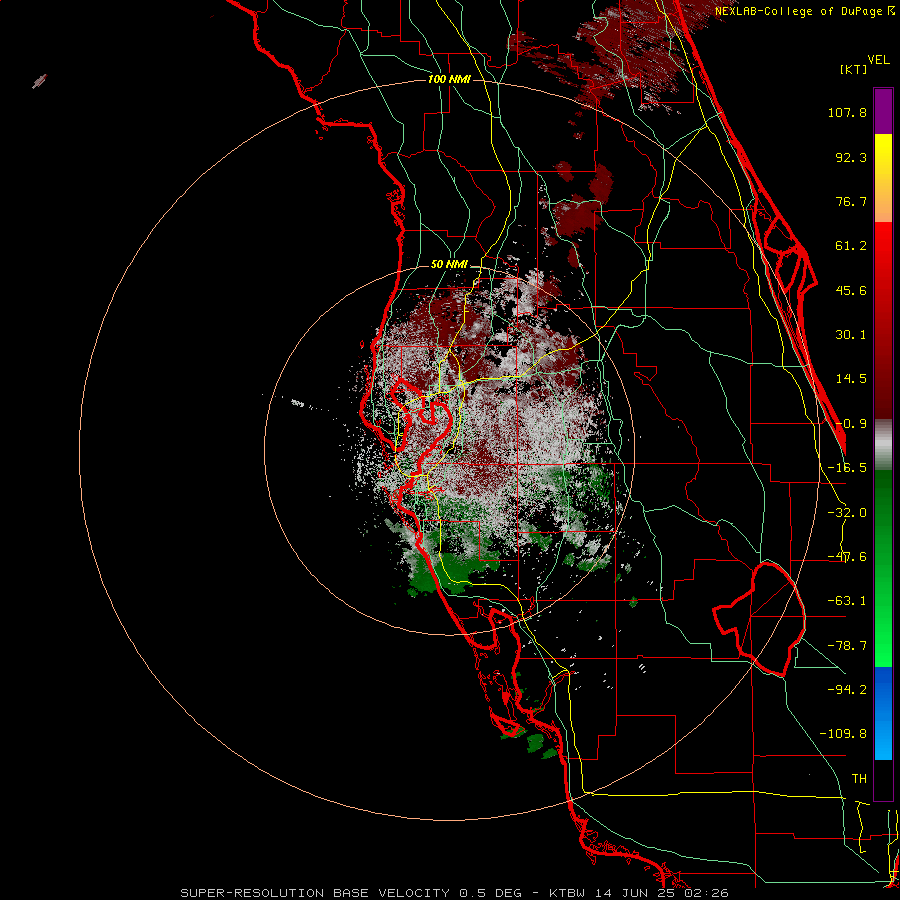The image size is (900, 900).
Task: Click the 14.5 velocity scale value
Action: [851, 379]
